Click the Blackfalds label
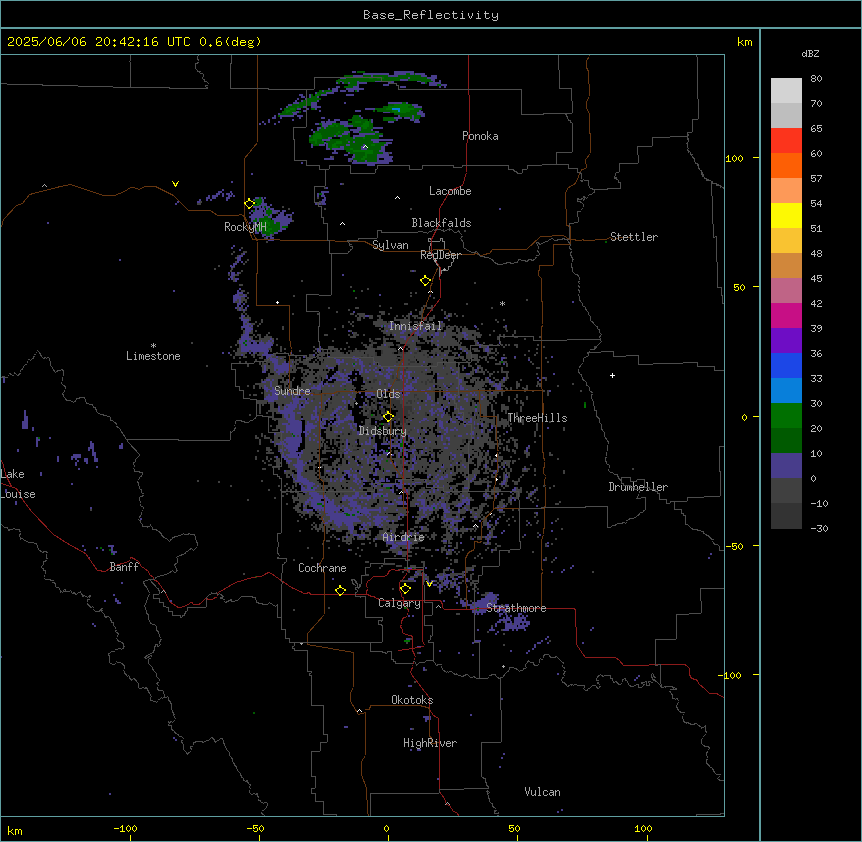Viewport: 862px width, 842px height. click(x=441, y=223)
